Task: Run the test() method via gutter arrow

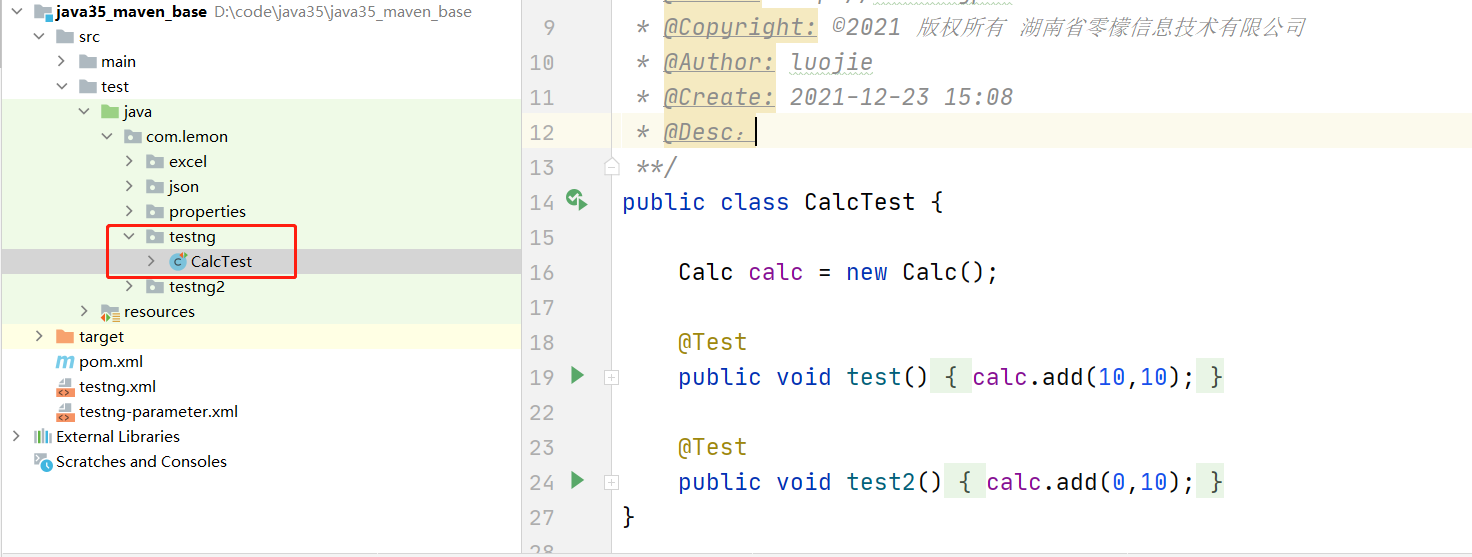Action: [577, 376]
